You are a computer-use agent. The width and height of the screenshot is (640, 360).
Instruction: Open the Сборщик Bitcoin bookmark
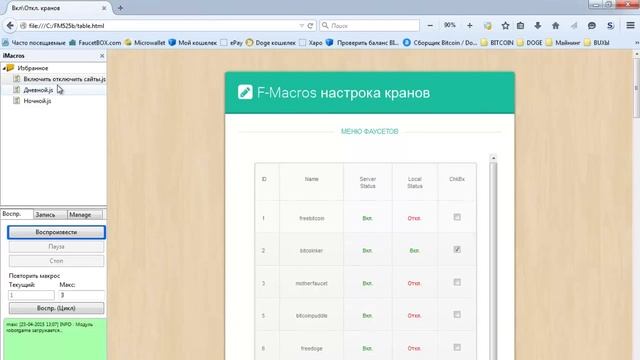point(440,42)
